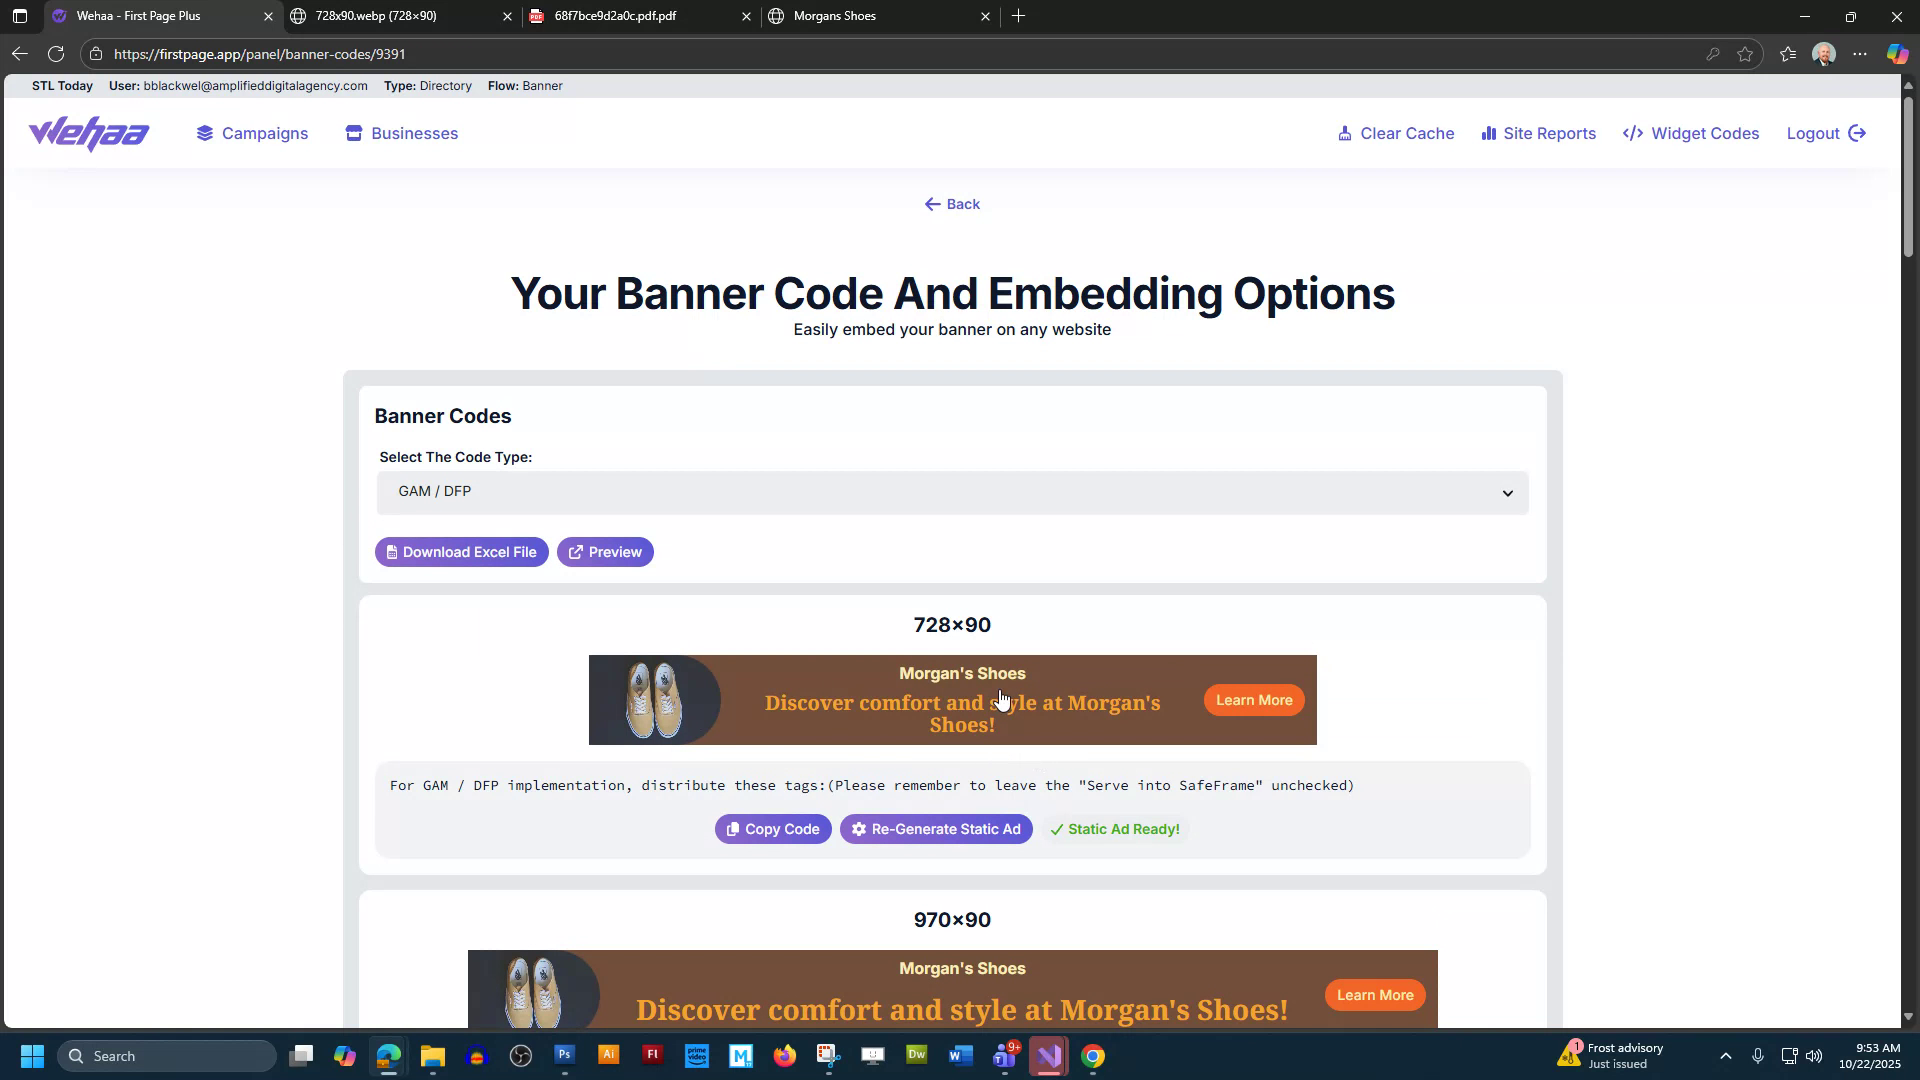Launch Photoshop from the taskbar
The image size is (1920, 1080).
click(565, 1055)
